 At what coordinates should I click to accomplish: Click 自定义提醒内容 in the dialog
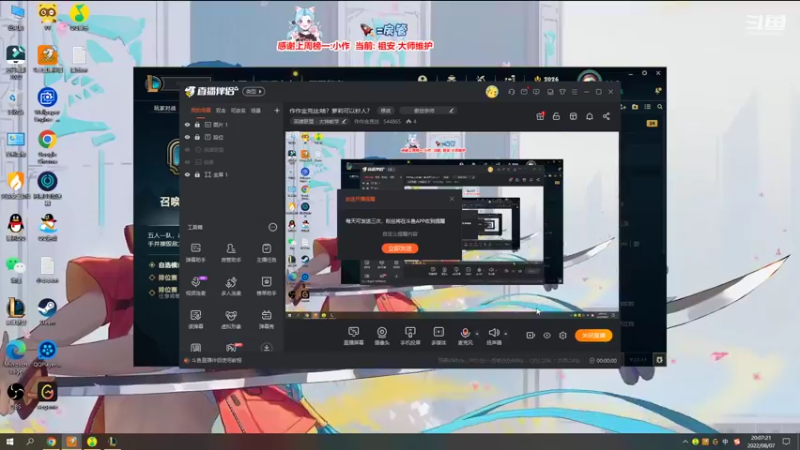[400, 234]
